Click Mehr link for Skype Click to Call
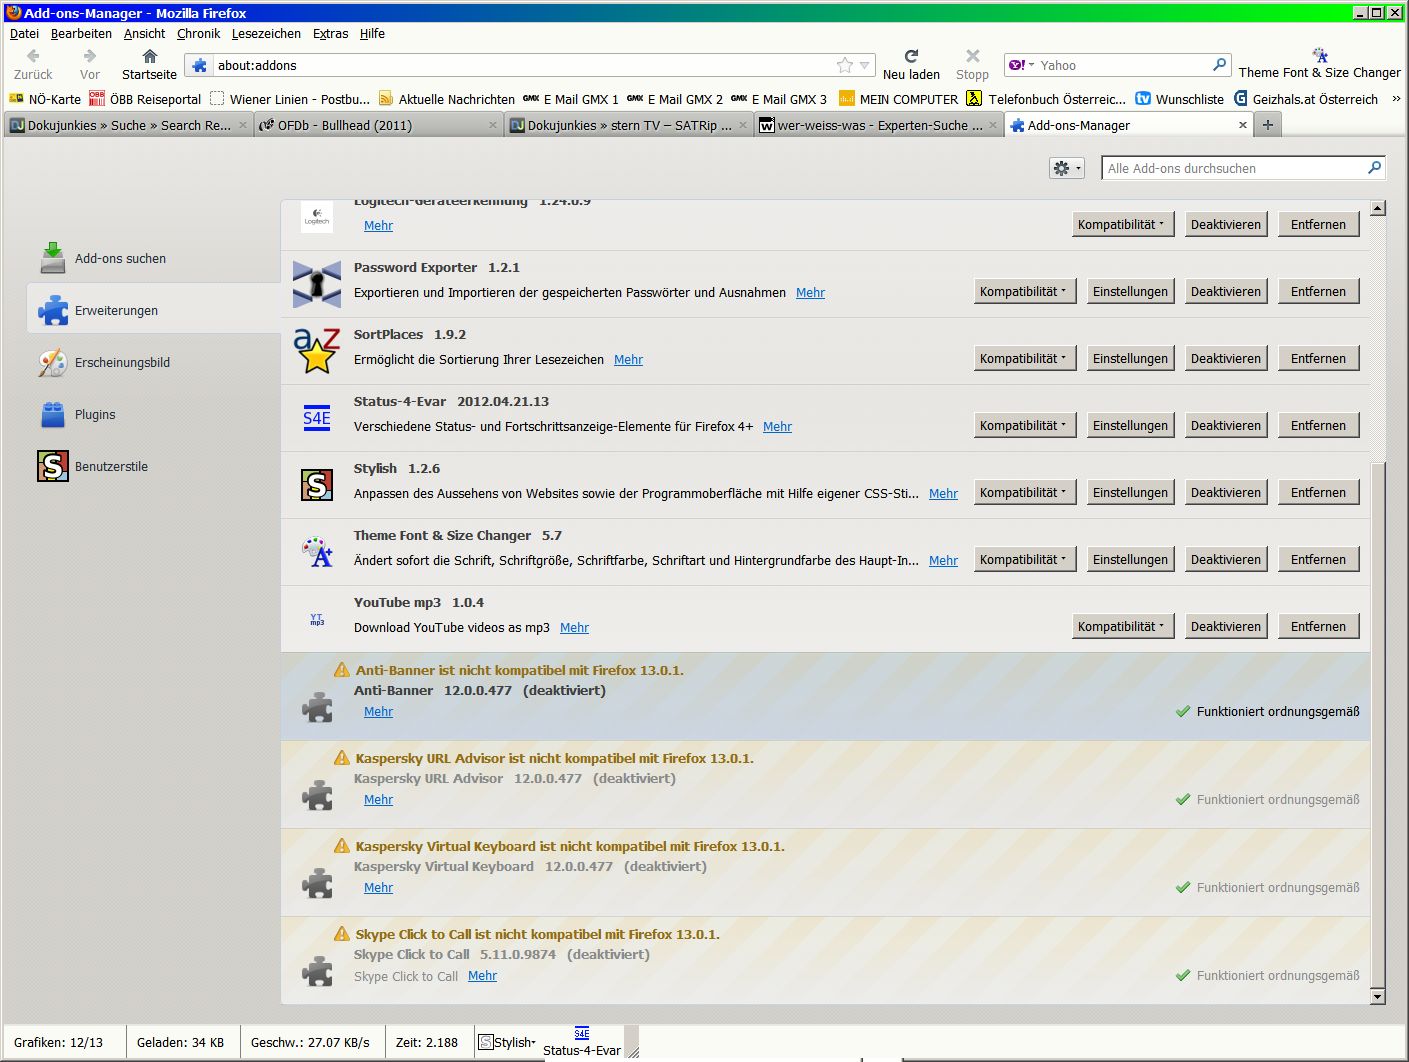 [x=482, y=975]
